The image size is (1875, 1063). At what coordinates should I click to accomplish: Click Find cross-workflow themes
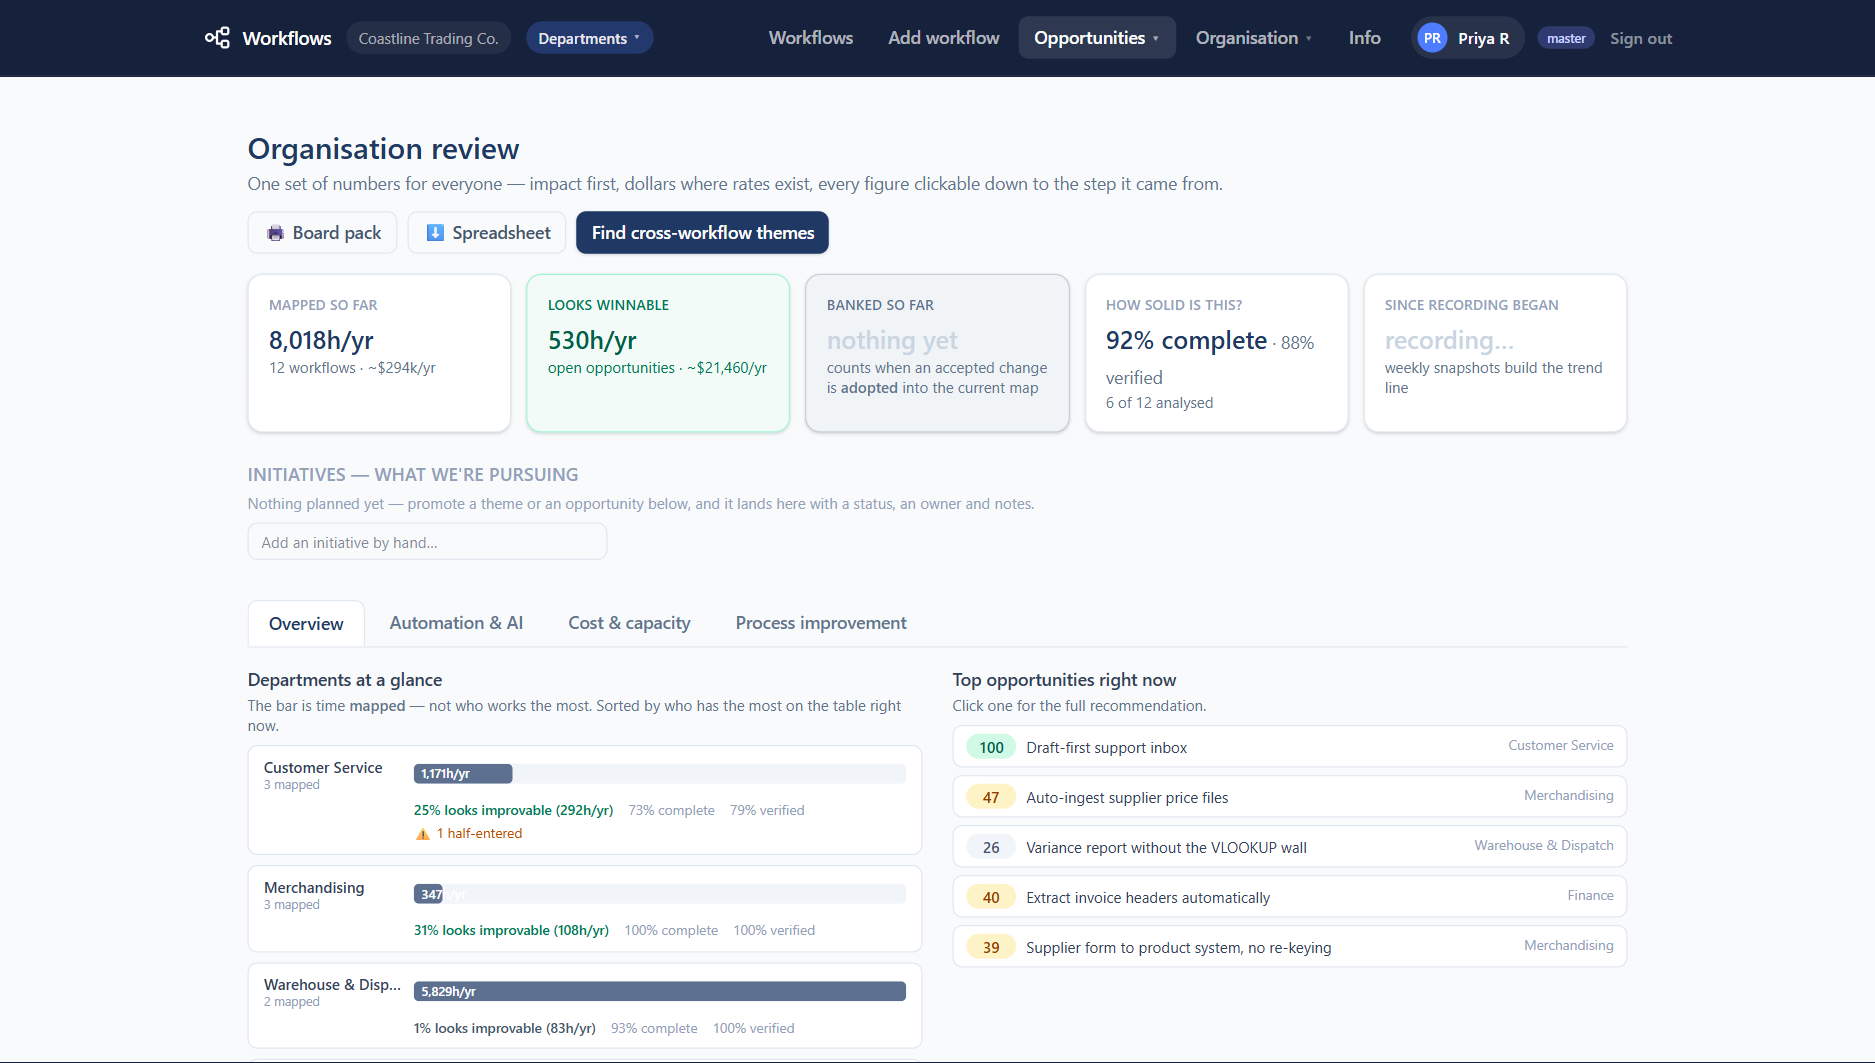(702, 233)
